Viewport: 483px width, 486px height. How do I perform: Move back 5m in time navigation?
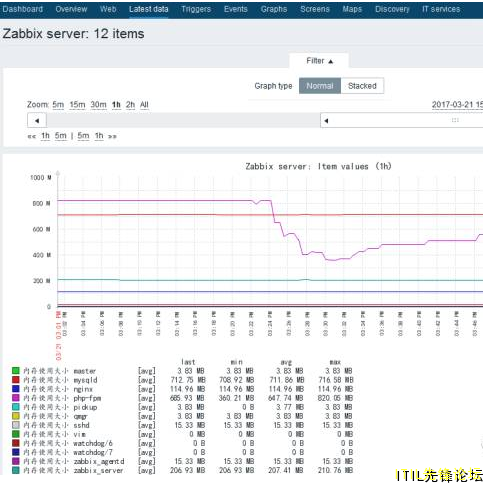(x=61, y=136)
